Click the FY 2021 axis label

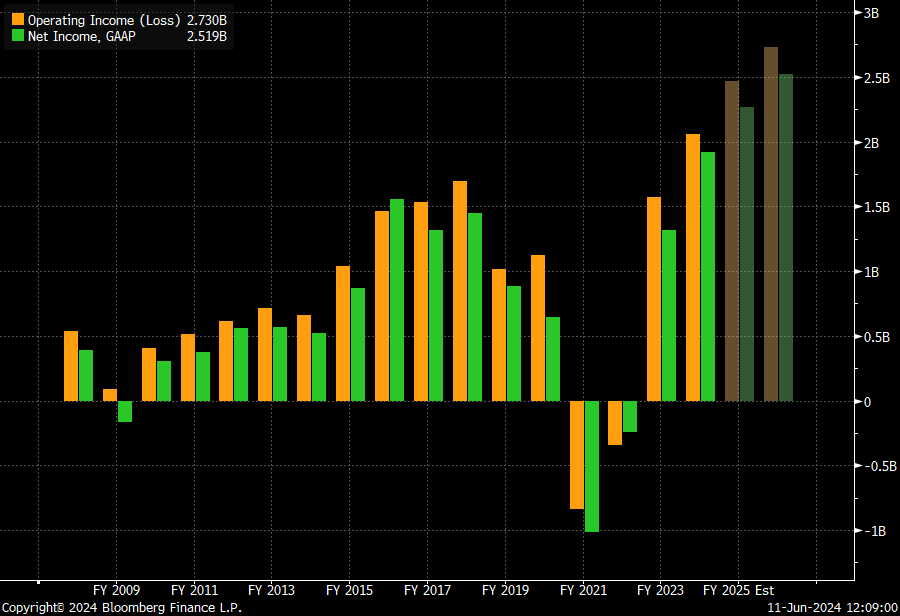point(584,590)
